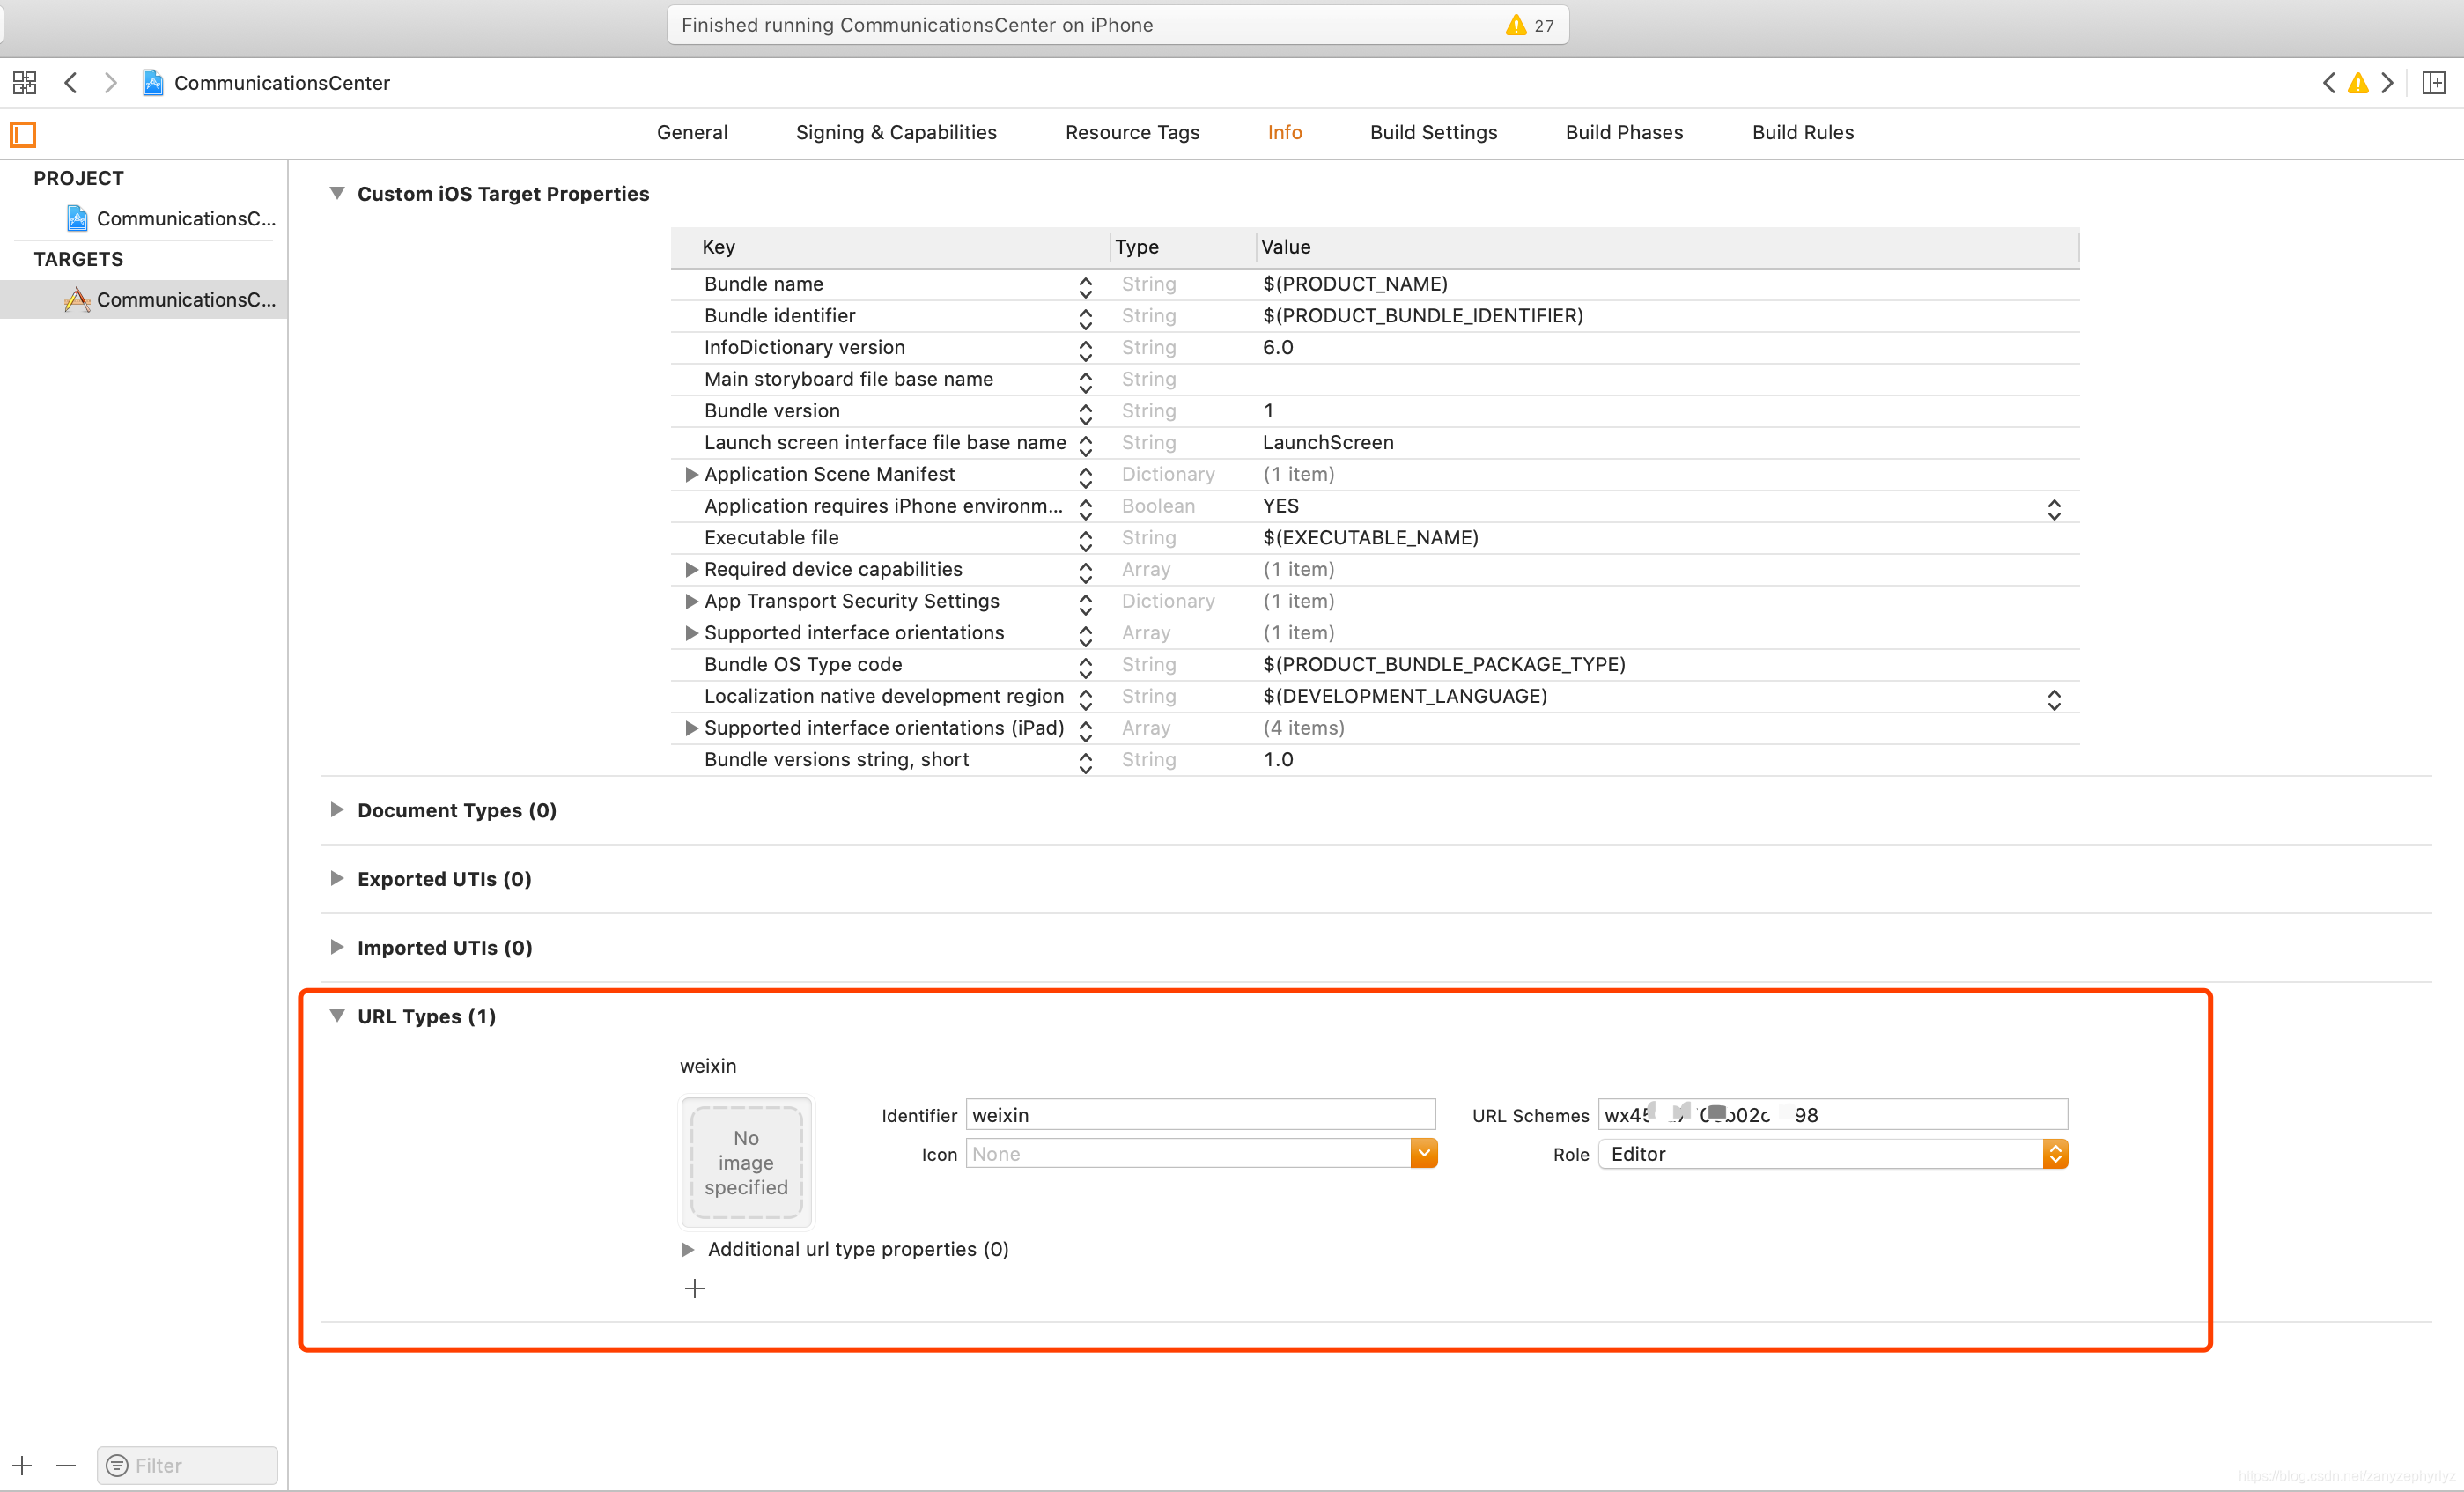Select the Build Settings tab
2464x1492 pixels.
[1433, 132]
